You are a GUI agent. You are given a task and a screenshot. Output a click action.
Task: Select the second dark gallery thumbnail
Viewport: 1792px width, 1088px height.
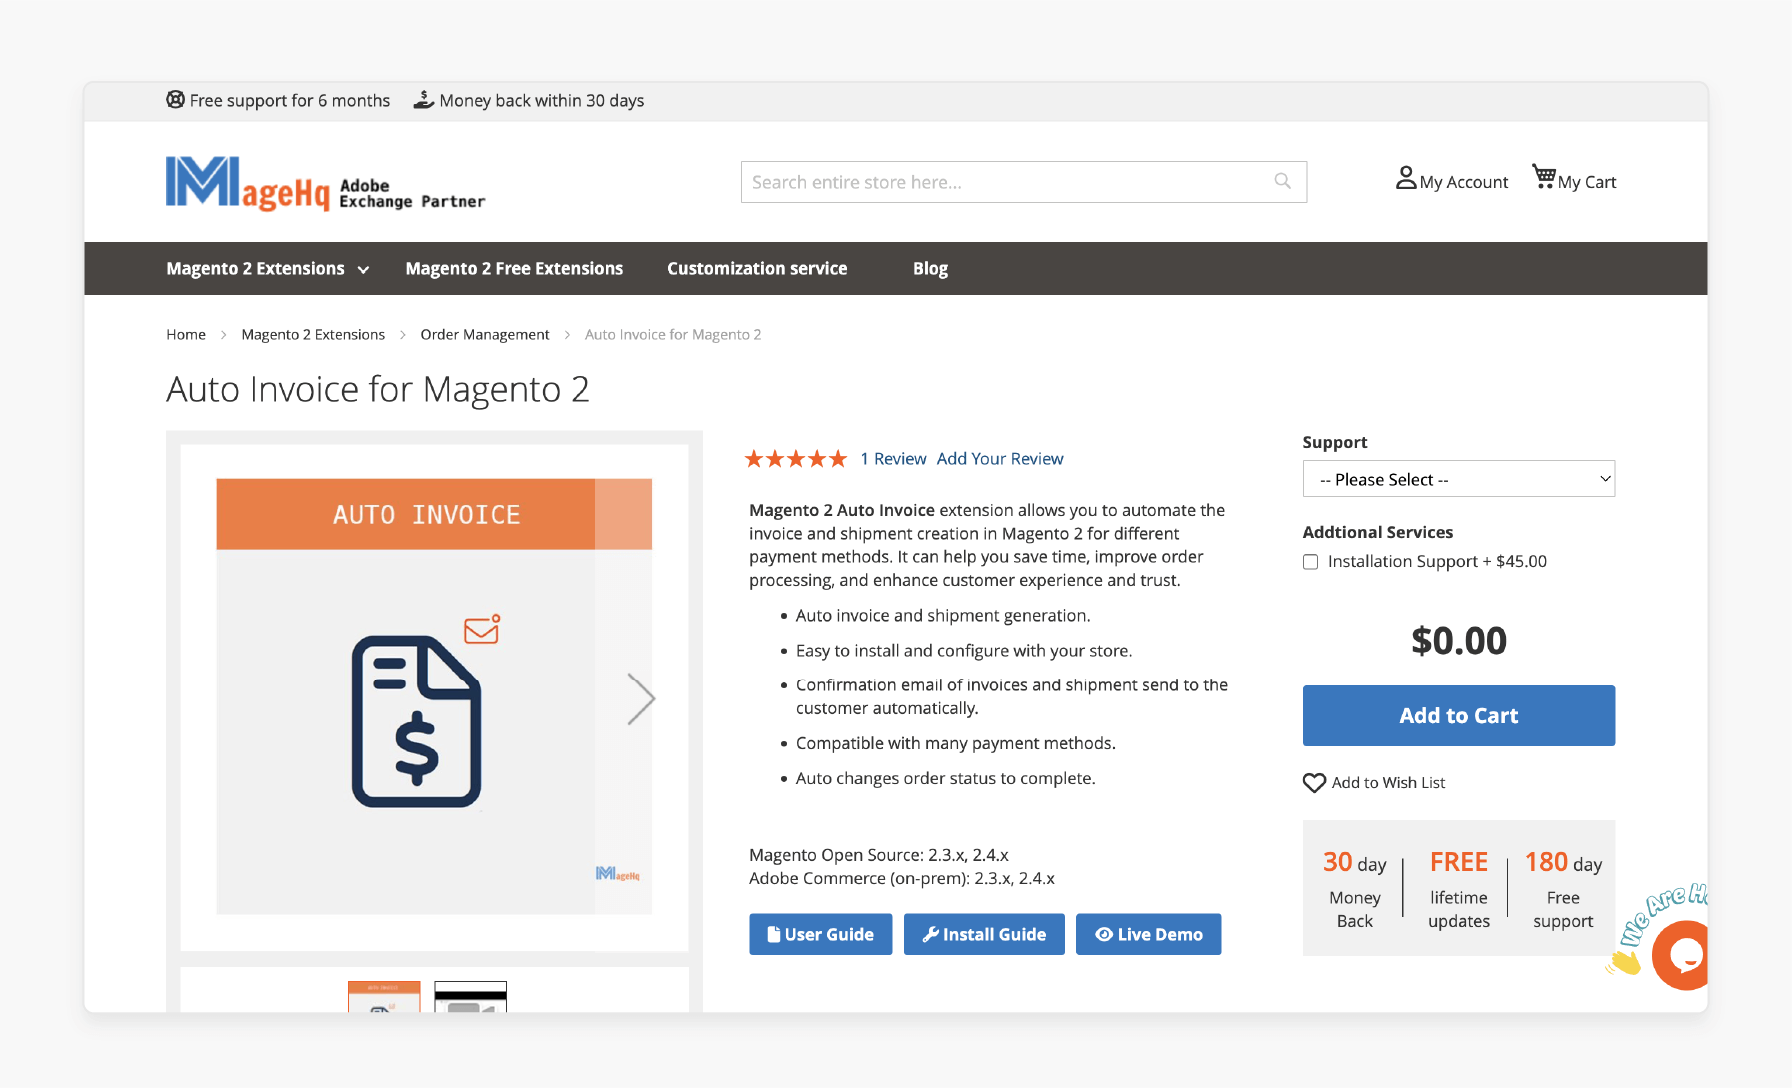(x=471, y=997)
